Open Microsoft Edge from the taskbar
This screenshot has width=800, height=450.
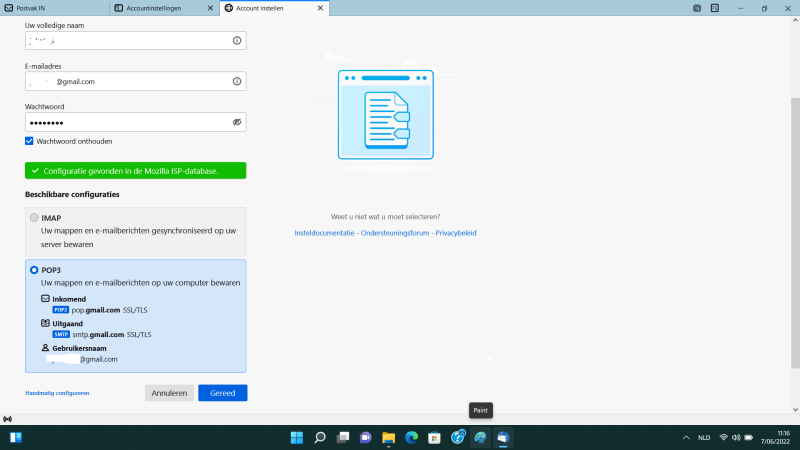(x=411, y=437)
